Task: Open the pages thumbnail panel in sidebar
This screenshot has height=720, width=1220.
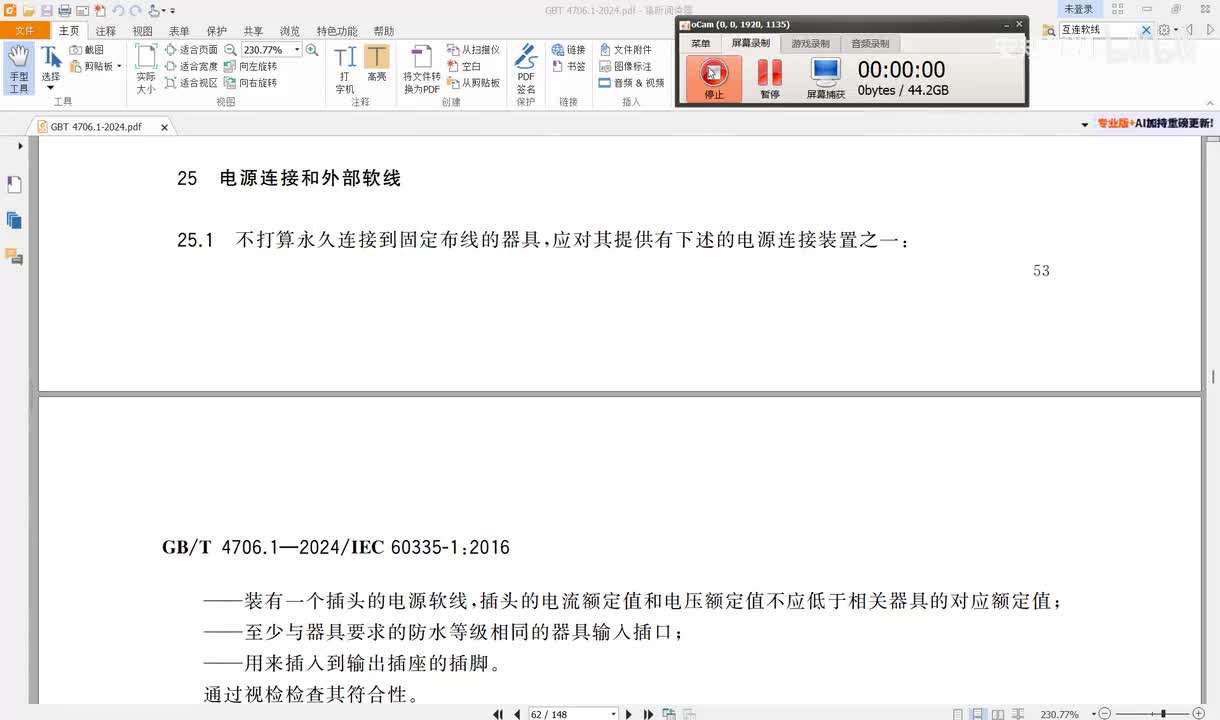Action: (14, 220)
